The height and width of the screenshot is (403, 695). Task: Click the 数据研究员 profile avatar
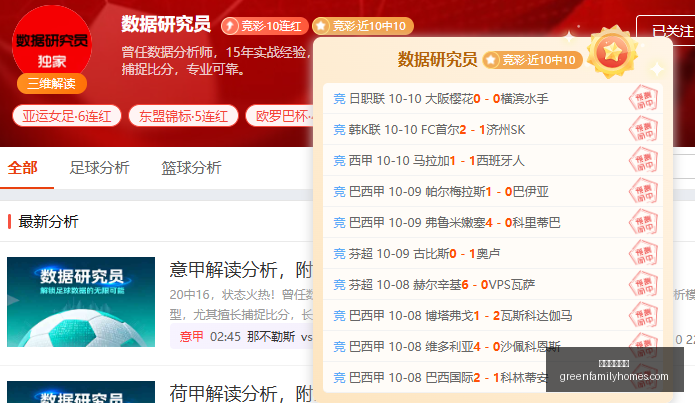point(52,44)
